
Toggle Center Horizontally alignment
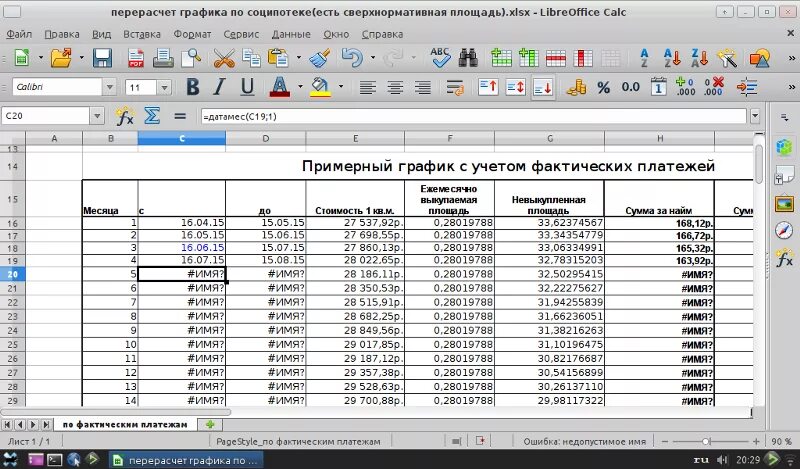click(395, 87)
